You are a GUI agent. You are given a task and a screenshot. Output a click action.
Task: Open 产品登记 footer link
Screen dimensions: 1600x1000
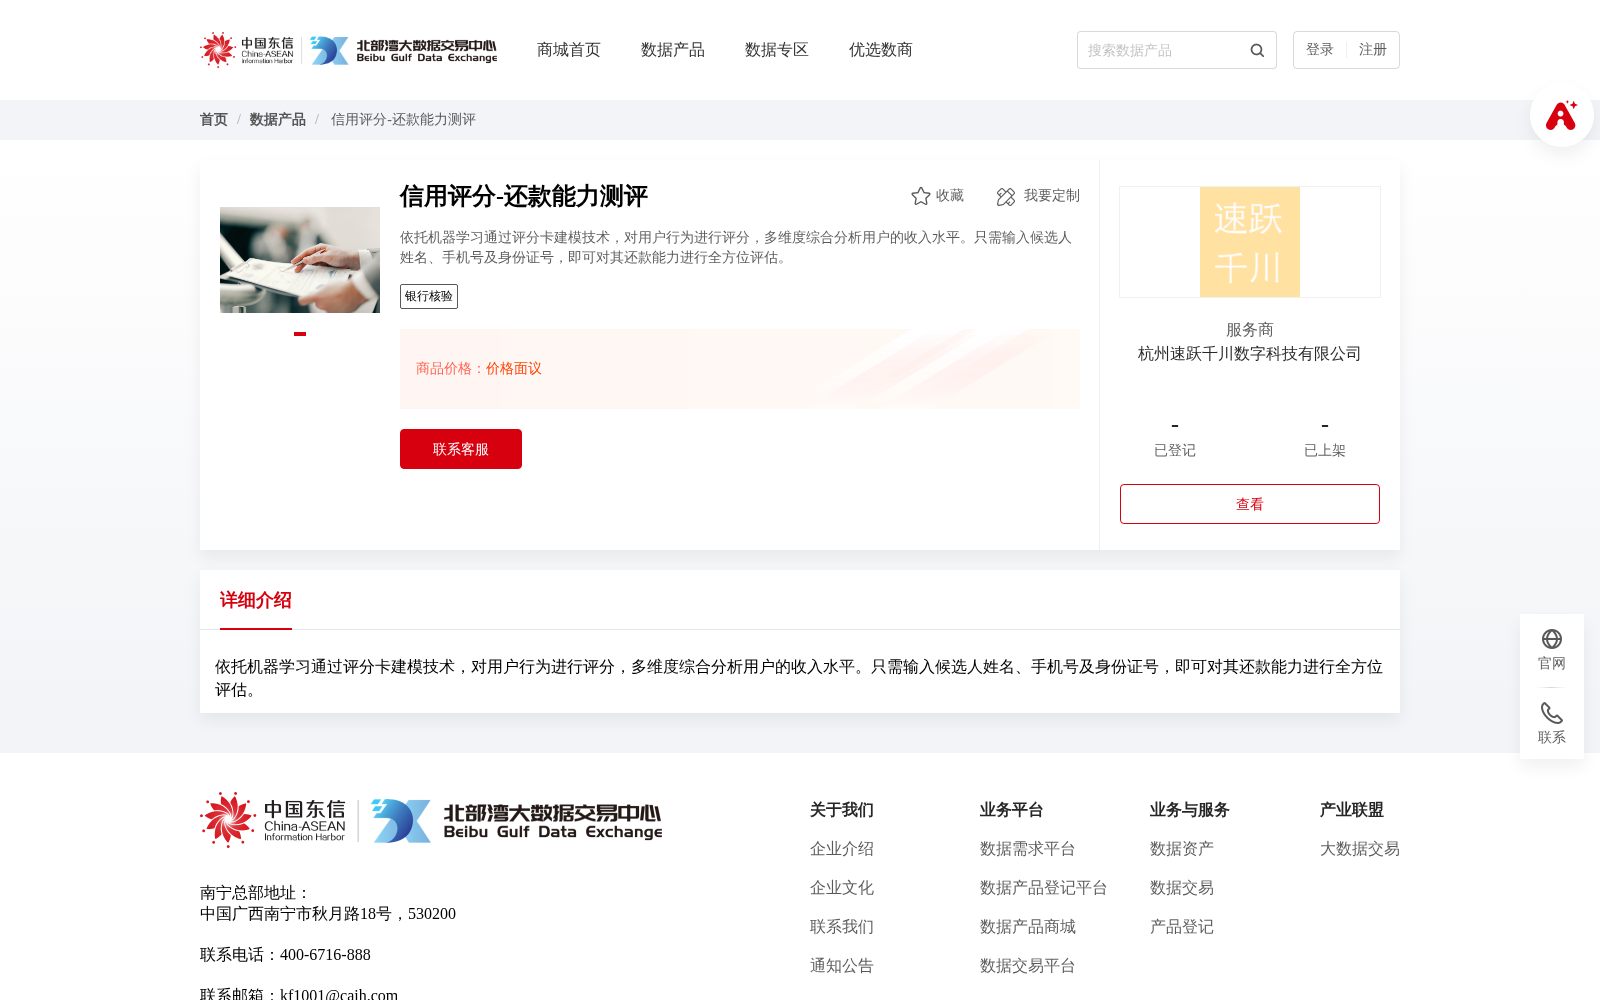pyautogui.click(x=1182, y=927)
